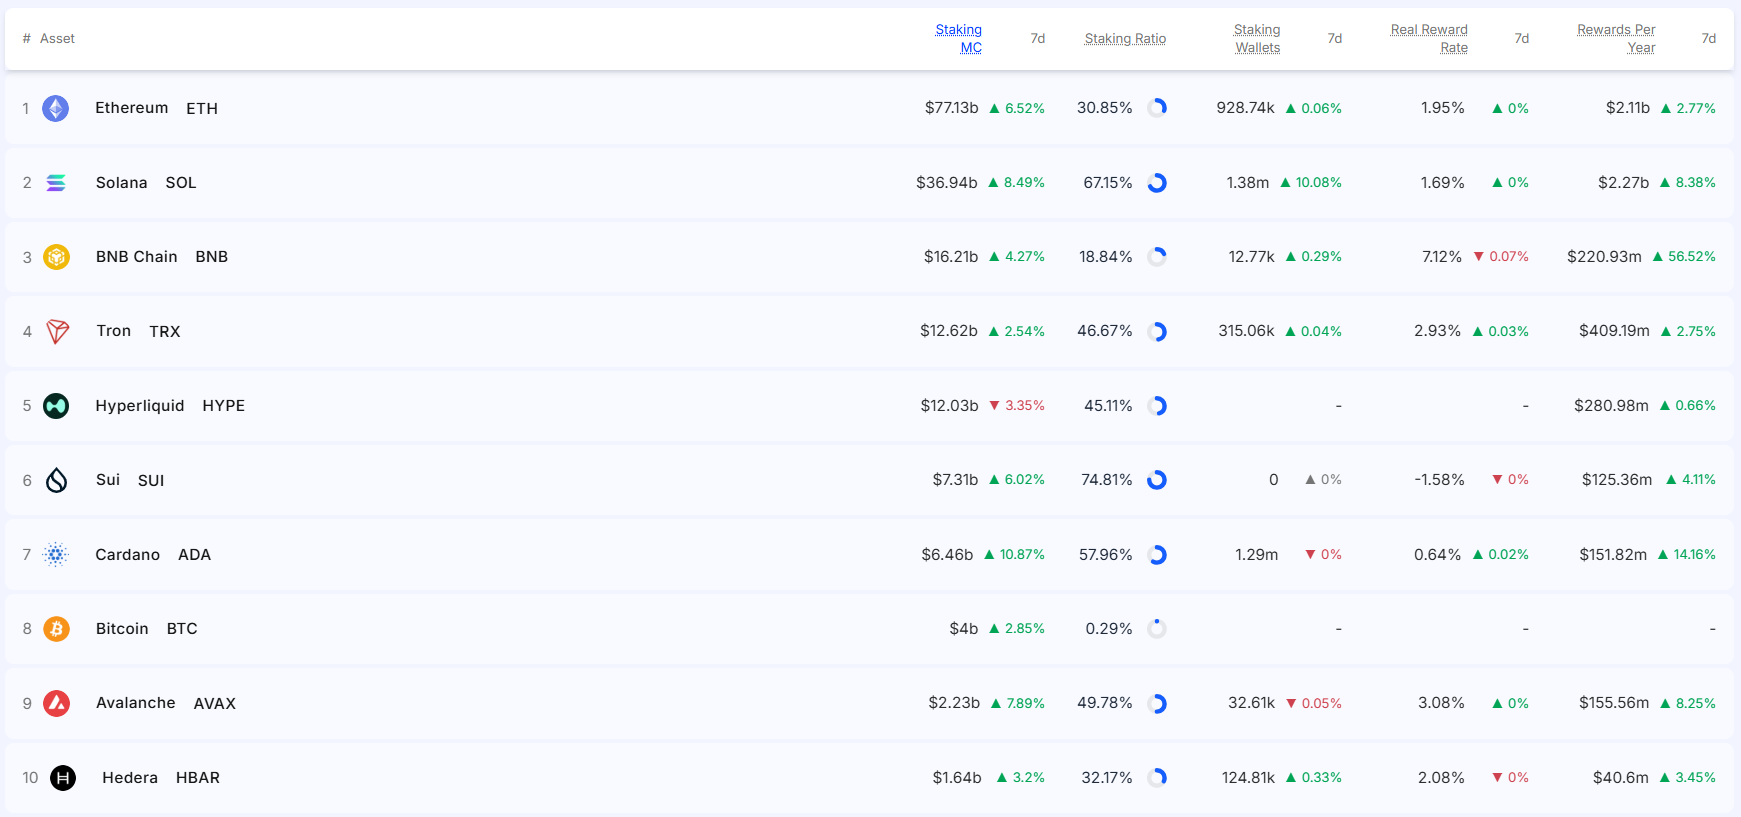Sort by Rewards Per Year header

pos(1616,39)
